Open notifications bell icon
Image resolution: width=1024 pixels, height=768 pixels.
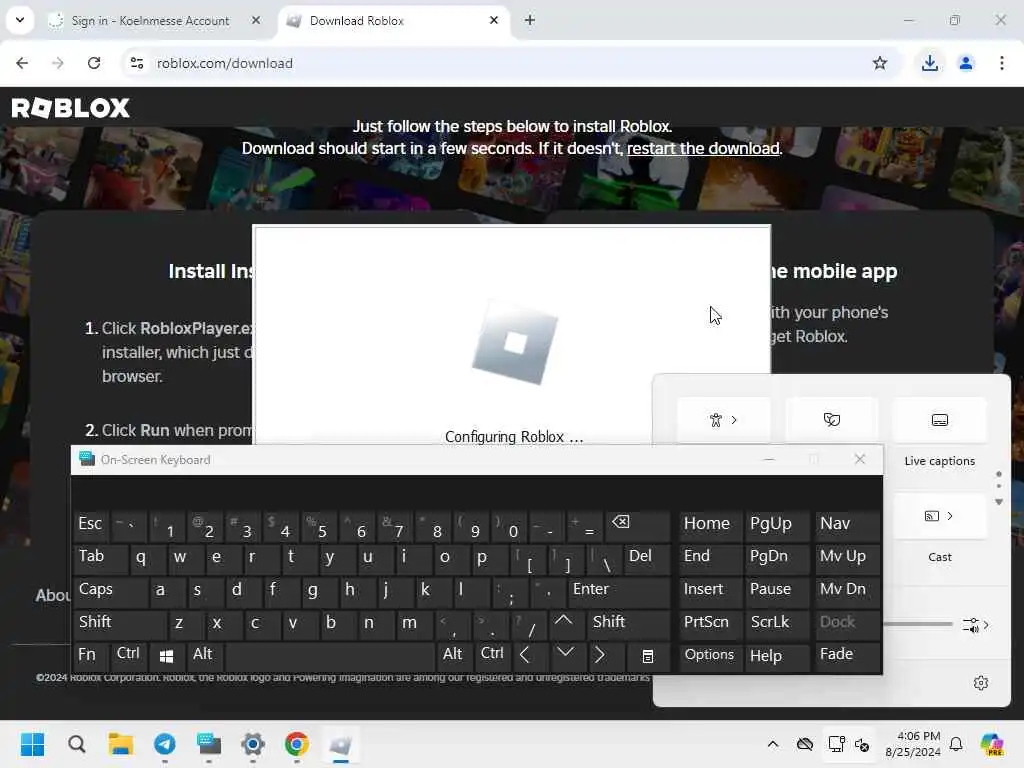click(955, 744)
